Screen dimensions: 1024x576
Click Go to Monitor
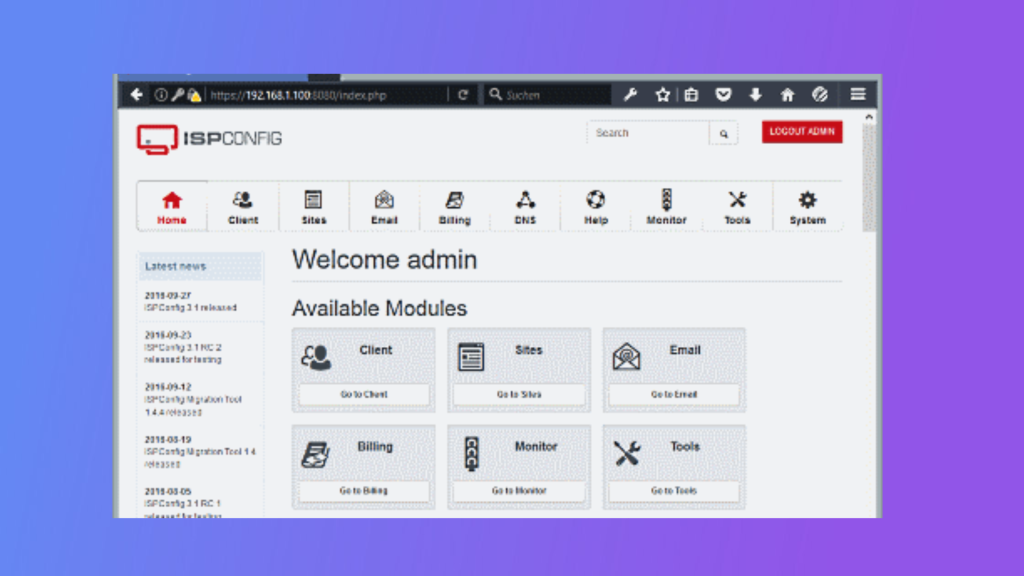(518, 491)
